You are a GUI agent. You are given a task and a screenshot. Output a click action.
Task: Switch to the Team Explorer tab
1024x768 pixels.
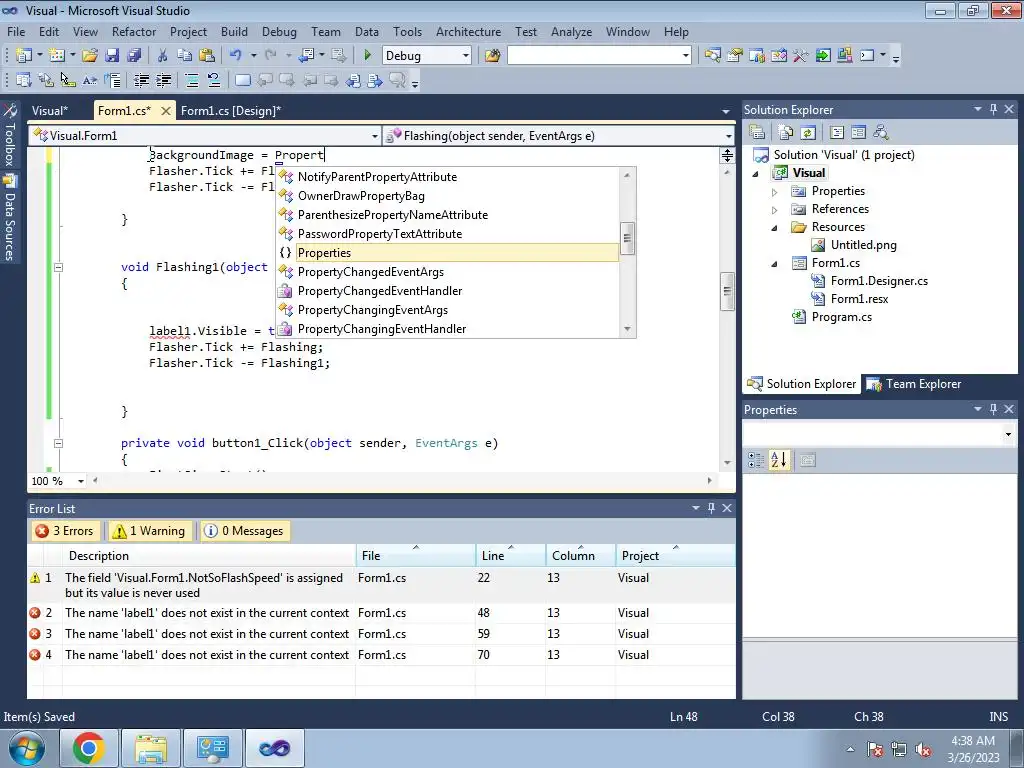point(915,384)
